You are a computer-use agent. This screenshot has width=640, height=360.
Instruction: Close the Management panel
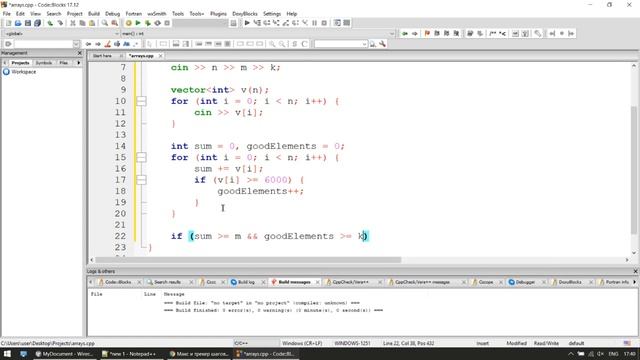tap(80, 53)
